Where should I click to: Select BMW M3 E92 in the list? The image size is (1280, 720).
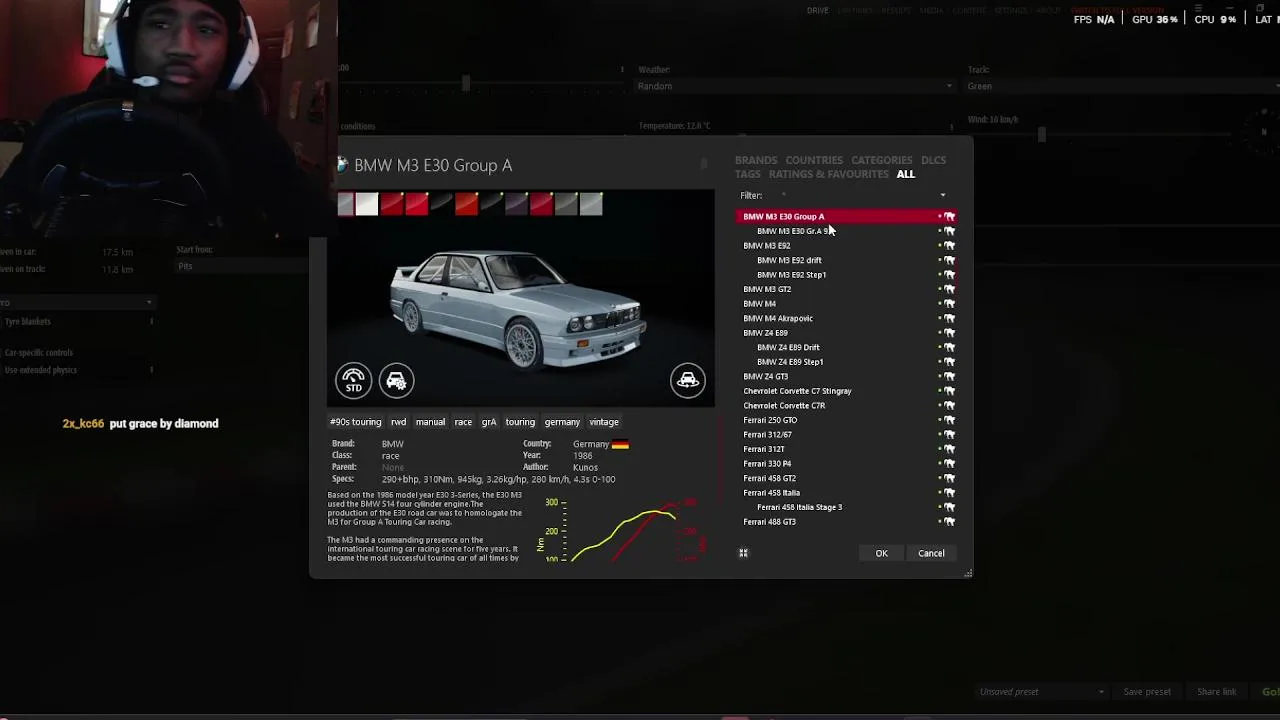846,245
